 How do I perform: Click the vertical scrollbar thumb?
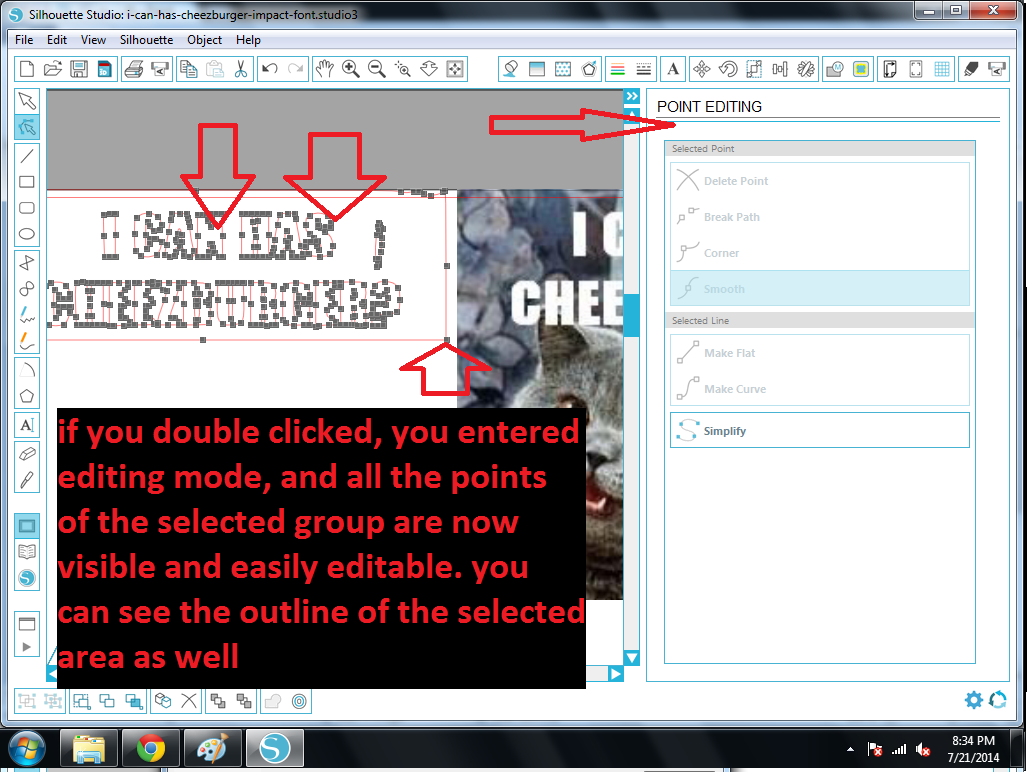tap(631, 315)
